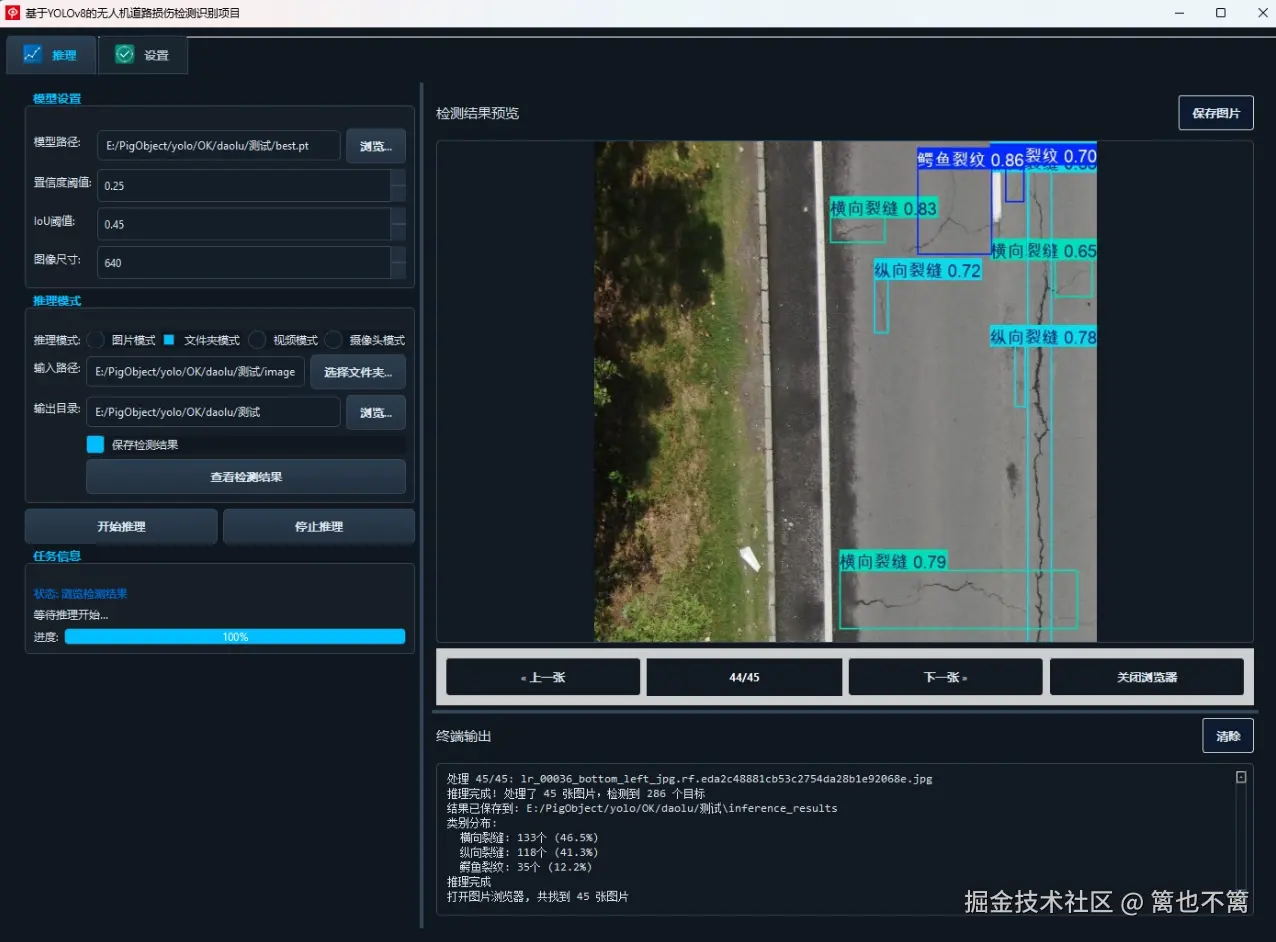Select 视频模式 radio button
Viewport: 1276px width, 942px height.
257,340
